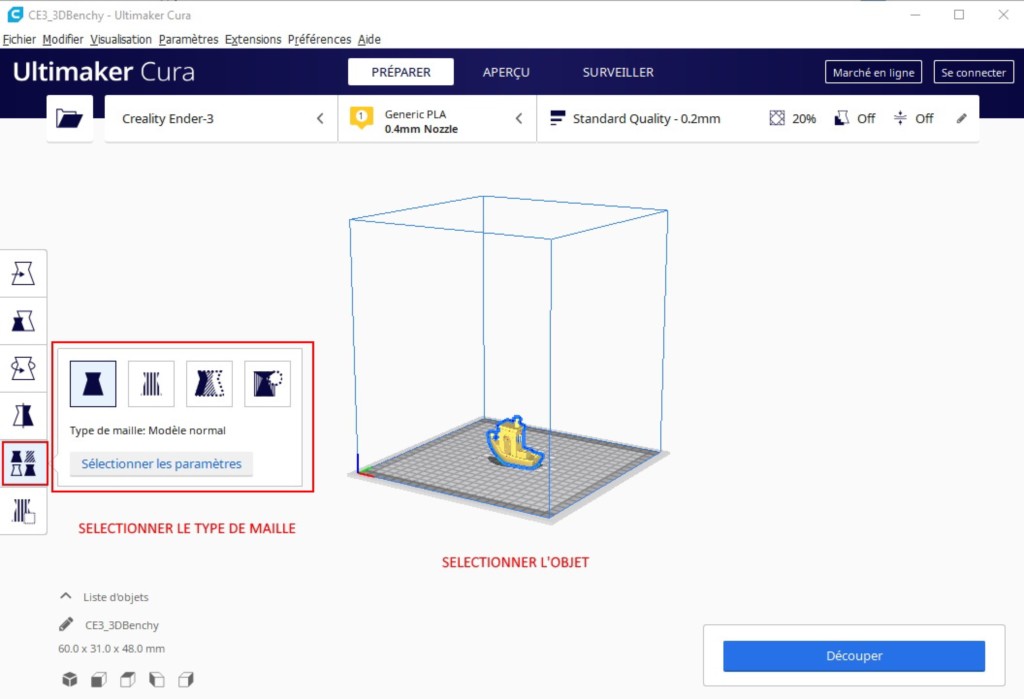Open the Extensions menu
The width and height of the screenshot is (1024, 699).
[253, 39]
